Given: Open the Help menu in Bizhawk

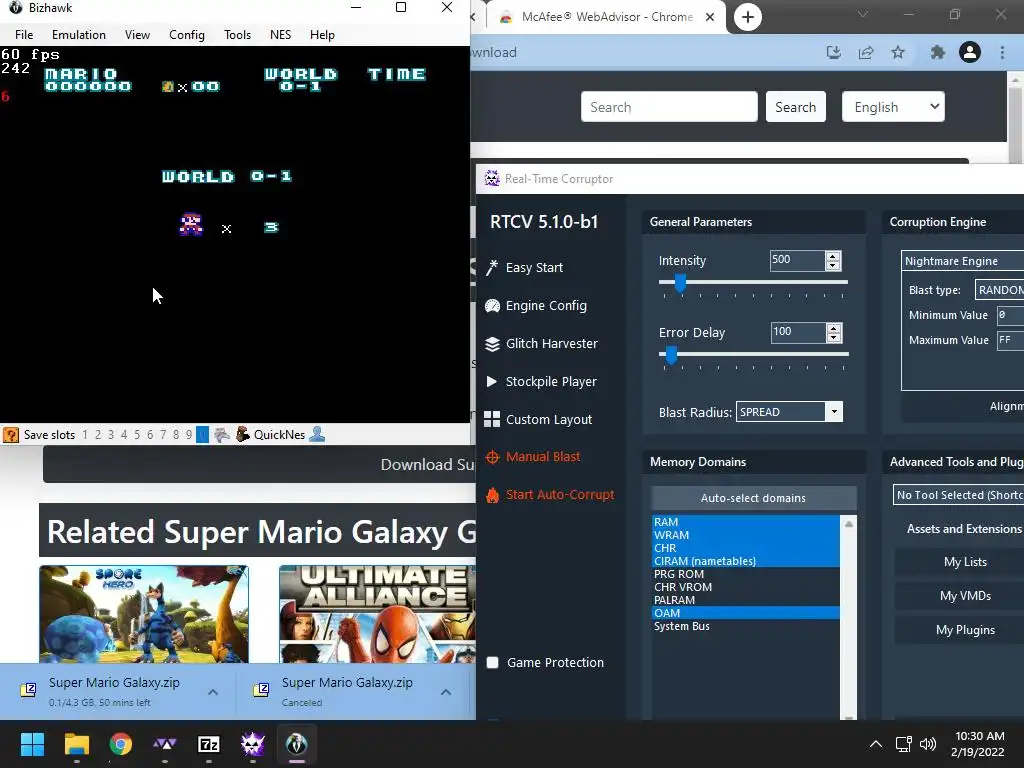Looking at the screenshot, I should coord(322,35).
